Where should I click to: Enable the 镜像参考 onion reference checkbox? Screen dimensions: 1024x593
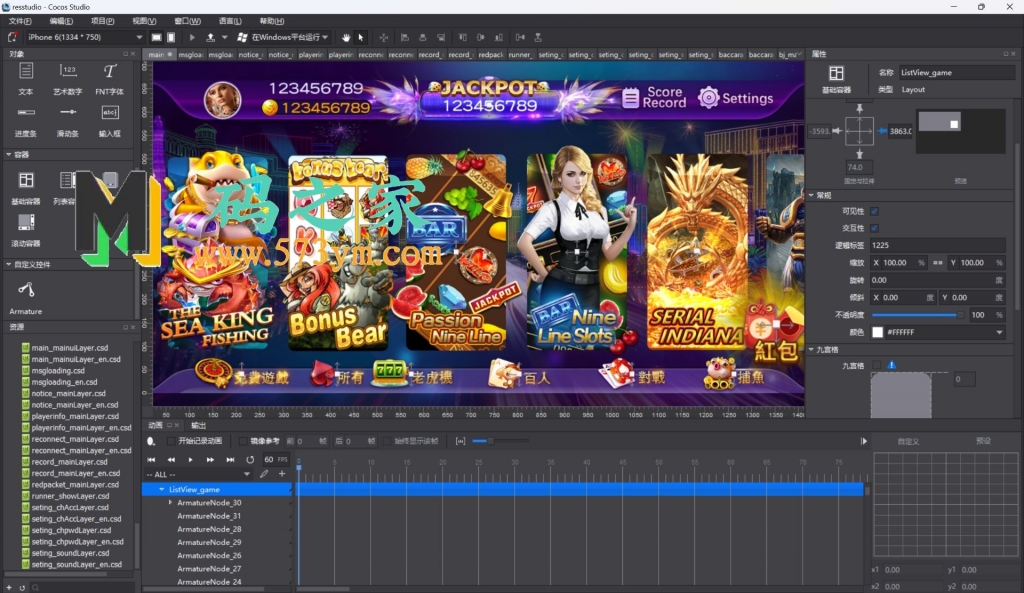[243, 441]
